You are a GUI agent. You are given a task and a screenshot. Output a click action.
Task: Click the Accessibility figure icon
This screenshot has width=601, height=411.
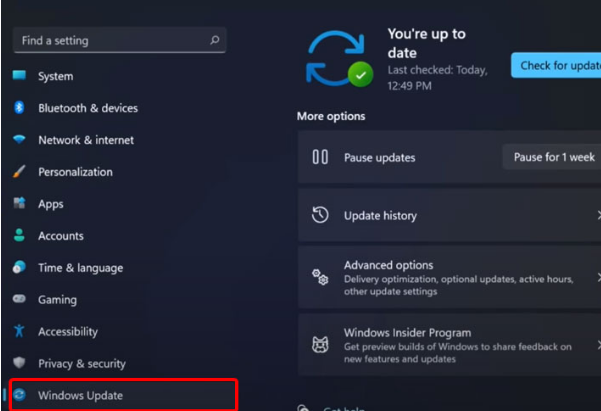coord(19,331)
